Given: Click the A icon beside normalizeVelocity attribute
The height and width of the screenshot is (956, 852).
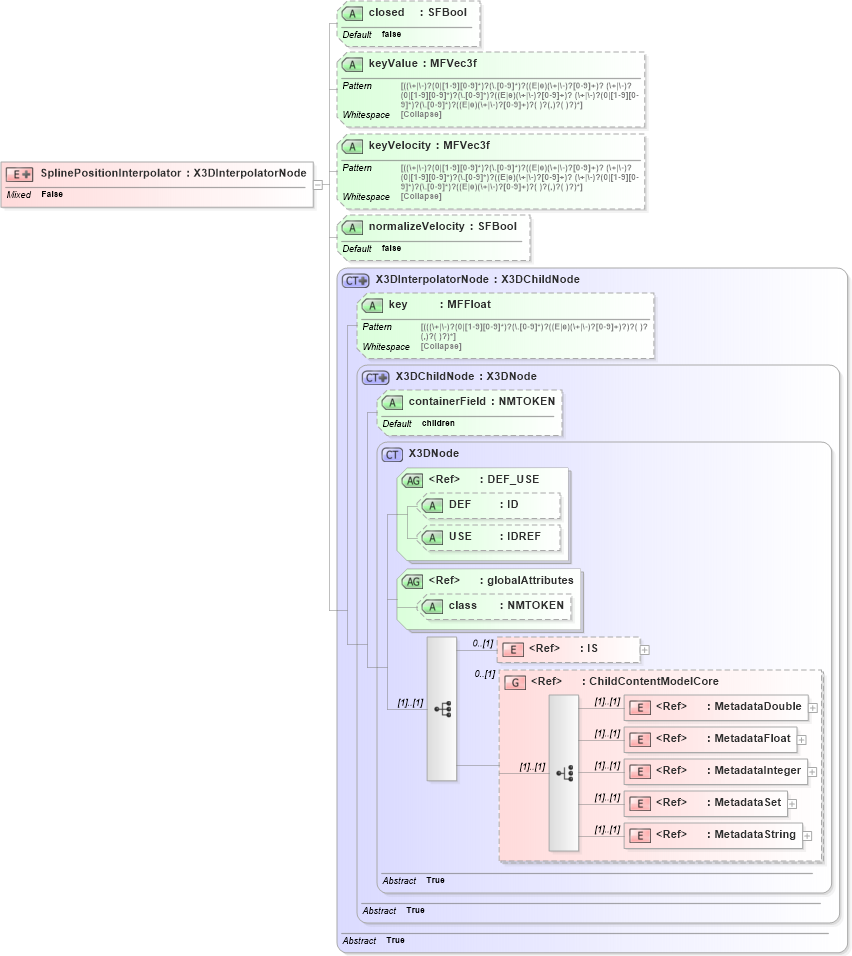Looking at the screenshot, I should pyautogui.click(x=352, y=227).
